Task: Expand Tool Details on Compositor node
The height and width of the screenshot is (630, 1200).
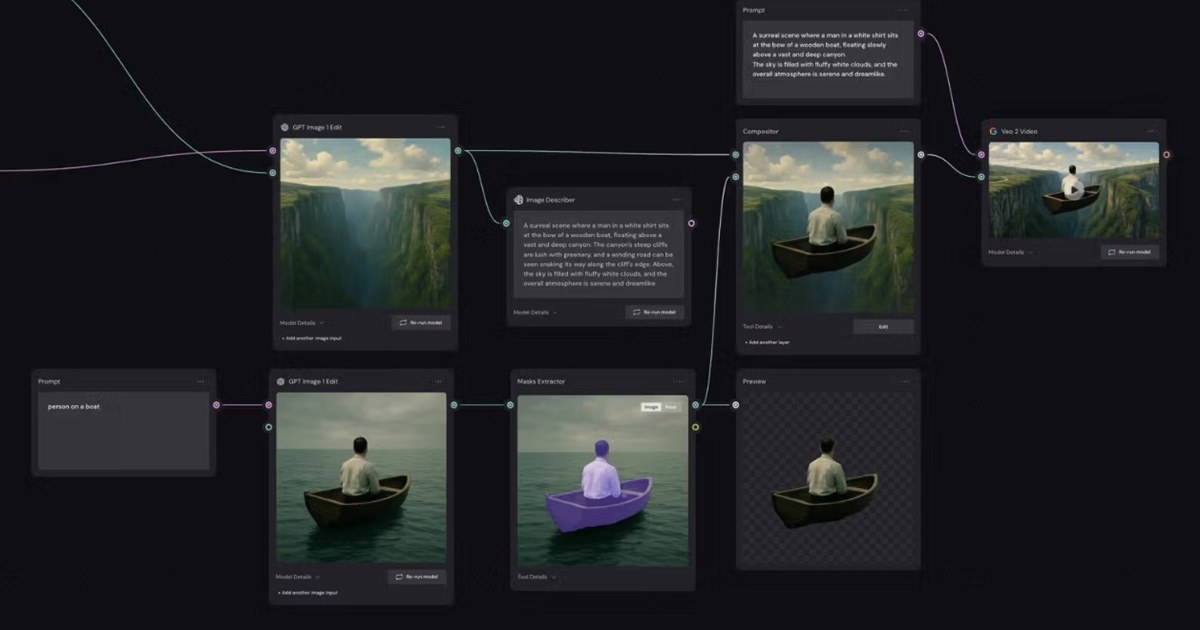Action: [x=761, y=326]
